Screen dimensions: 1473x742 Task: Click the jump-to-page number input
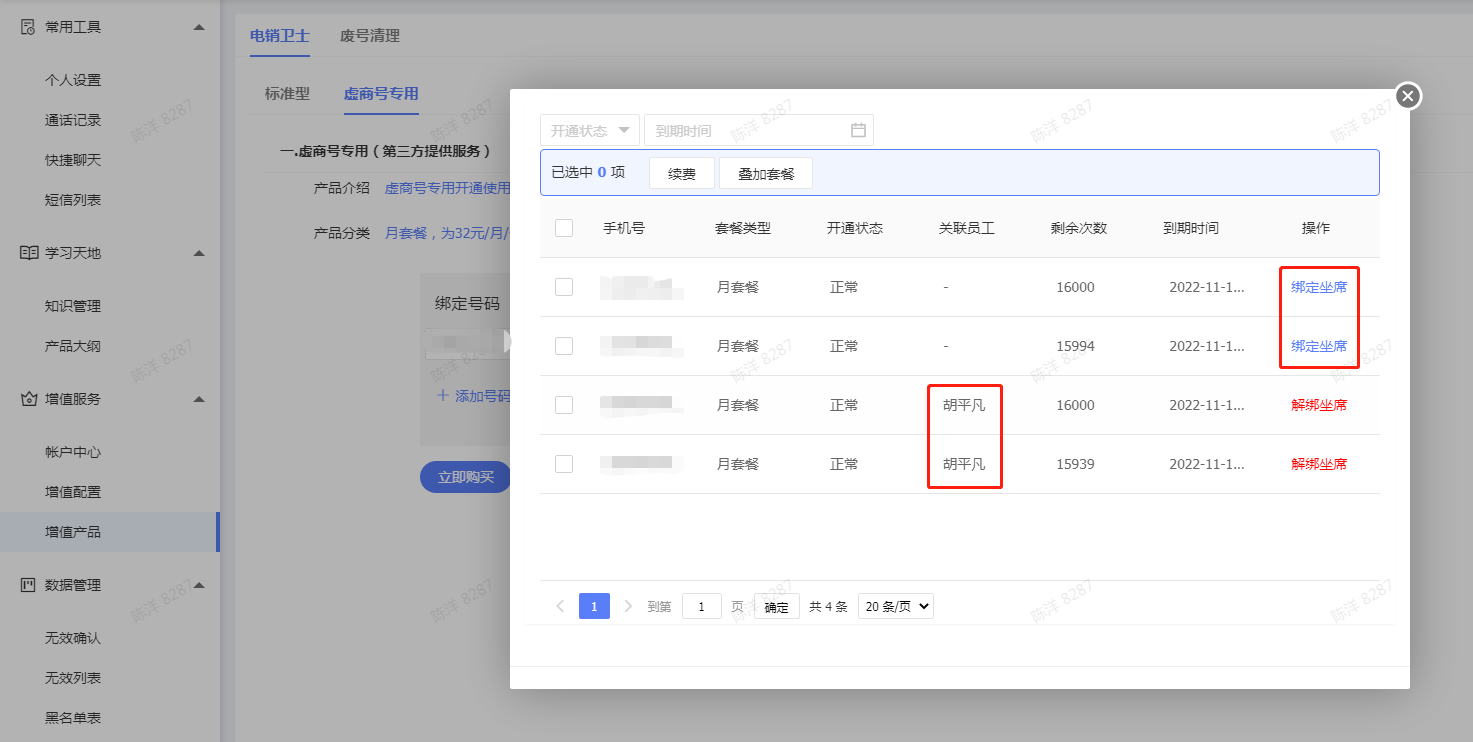point(702,606)
